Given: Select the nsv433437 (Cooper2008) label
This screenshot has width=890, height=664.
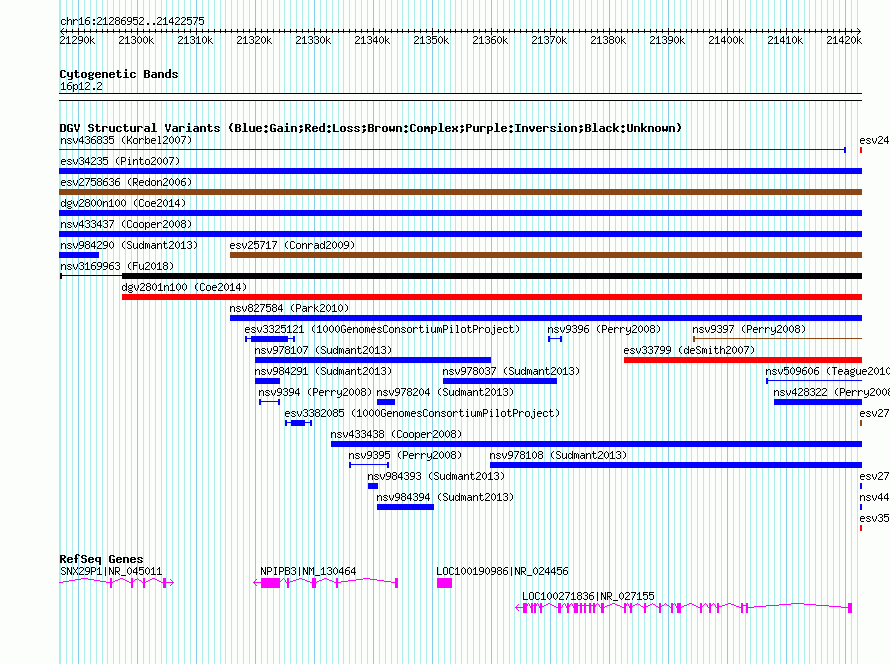Looking at the screenshot, I should tap(126, 224).
